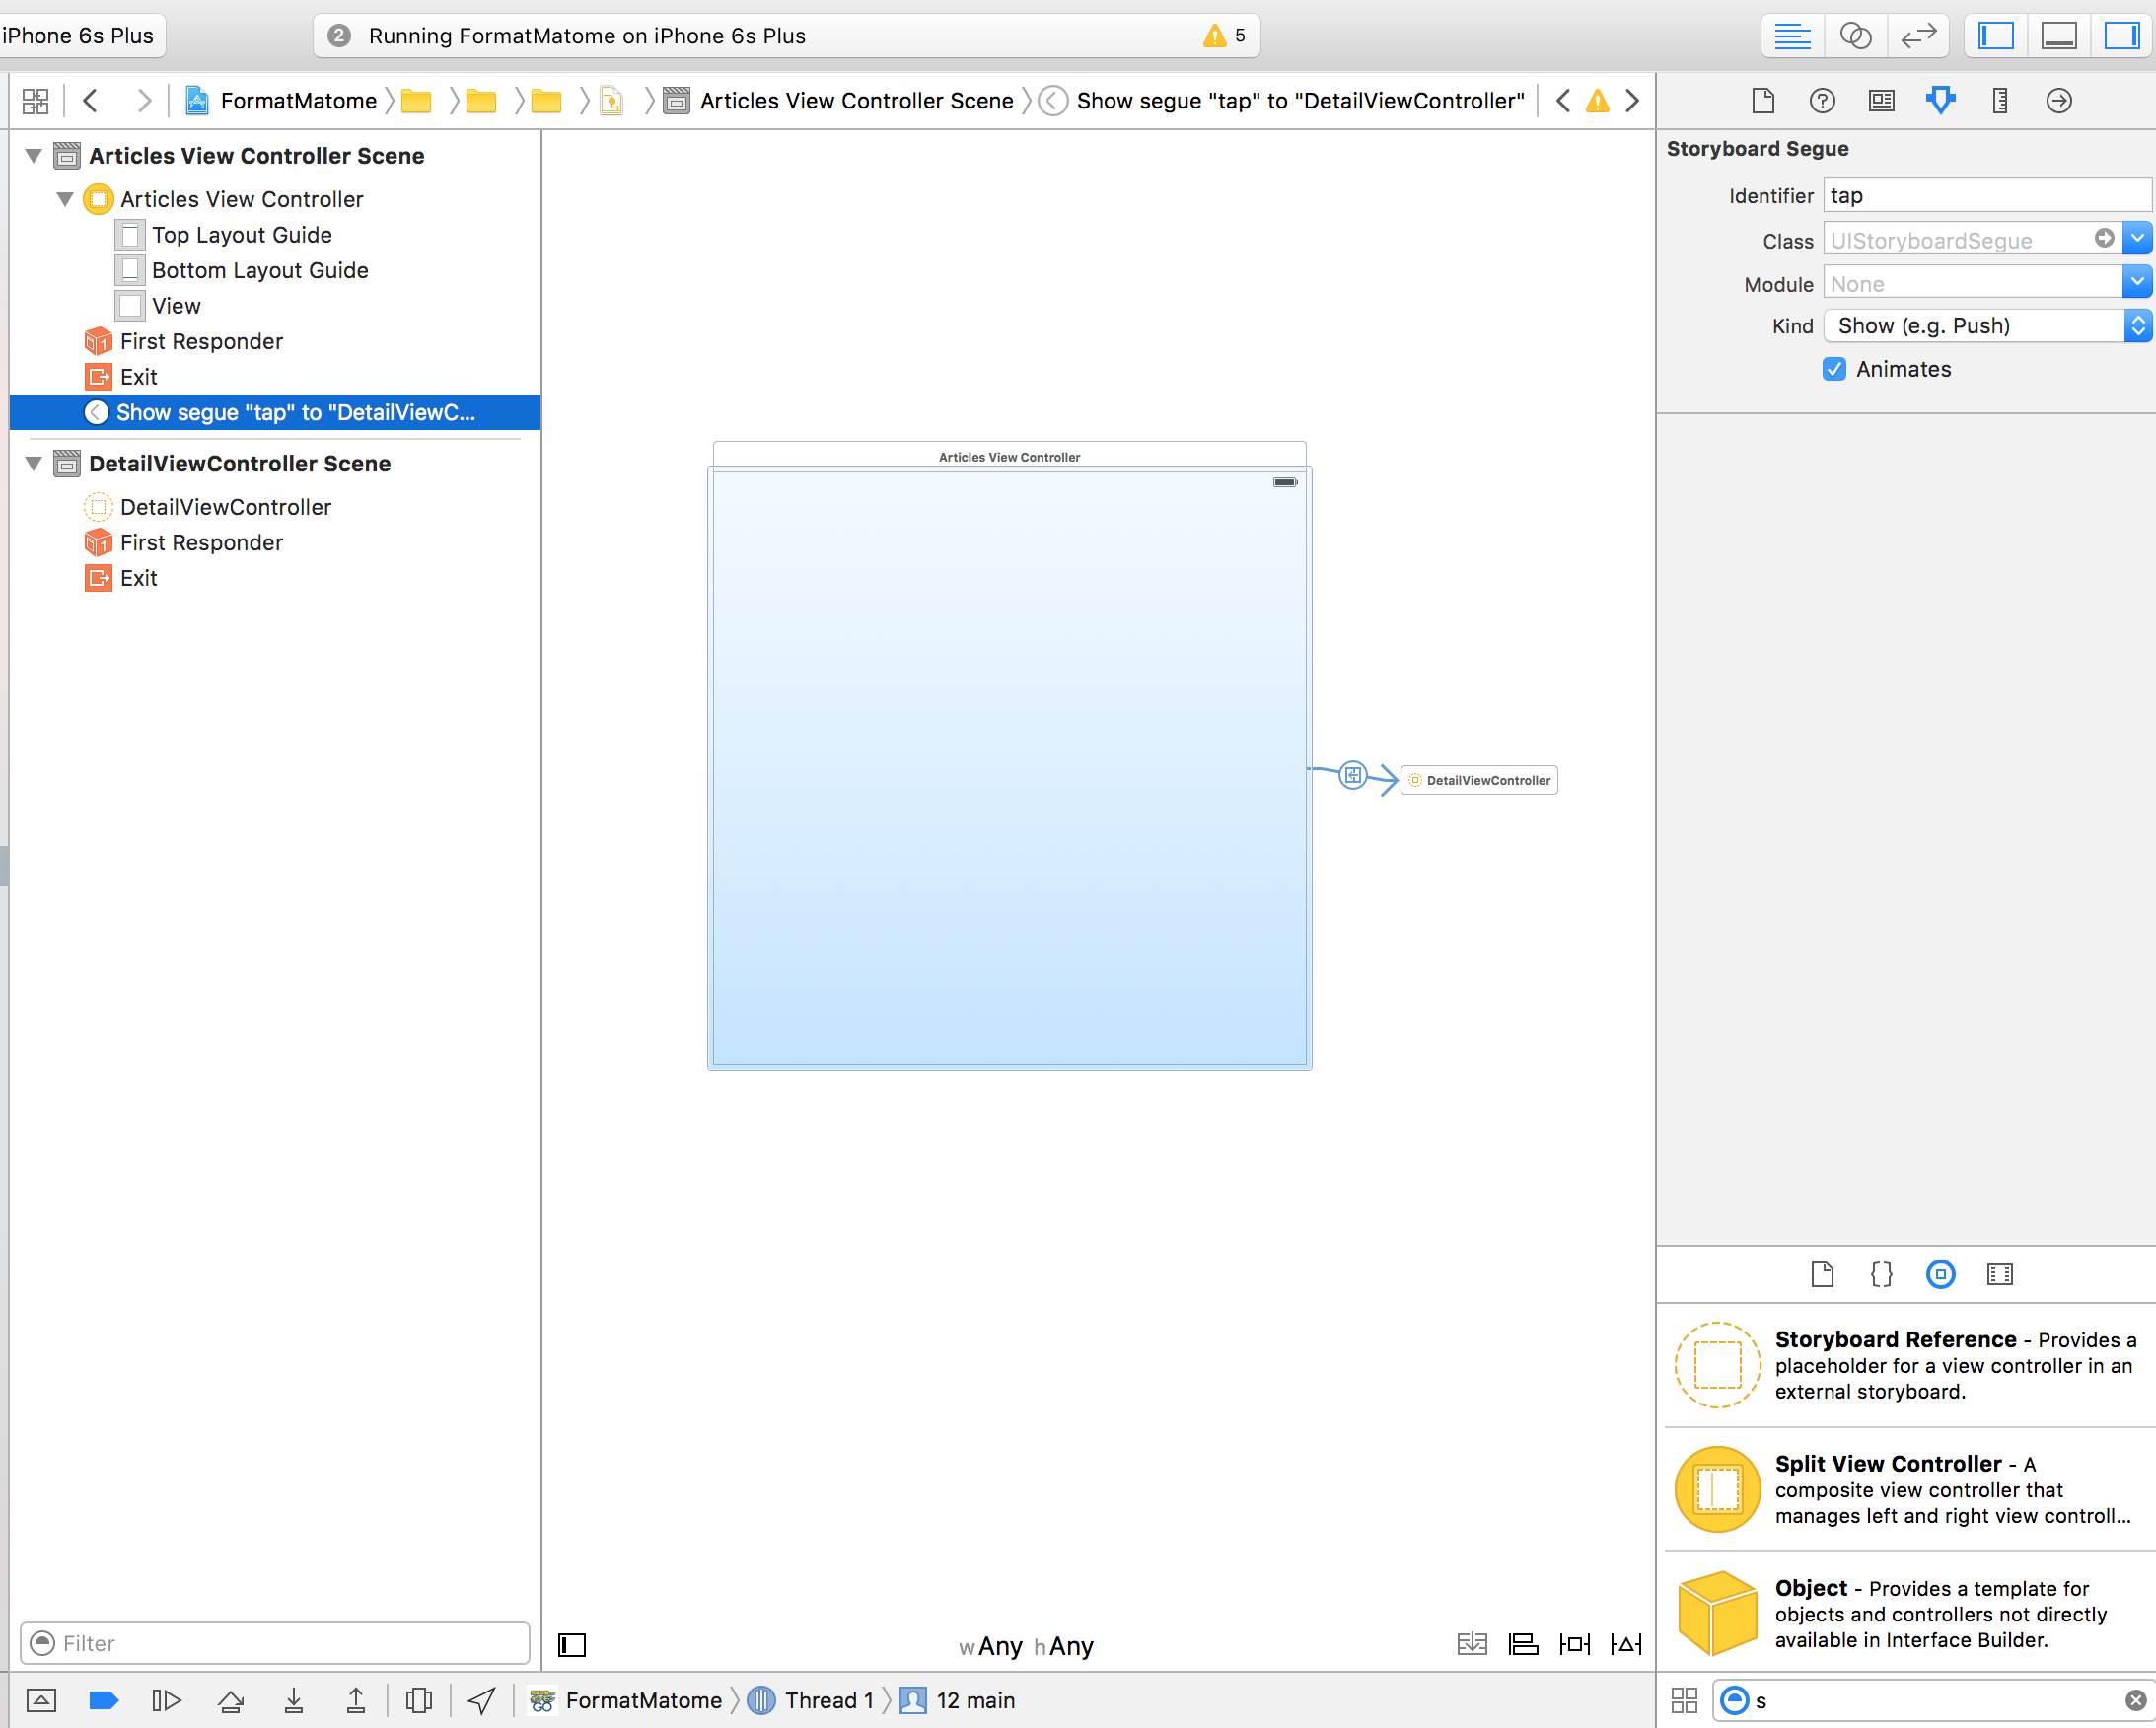2156x1728 pixels.
Task: Click the Simulate Location arrow icon
Action: (x=482, y=1700)
